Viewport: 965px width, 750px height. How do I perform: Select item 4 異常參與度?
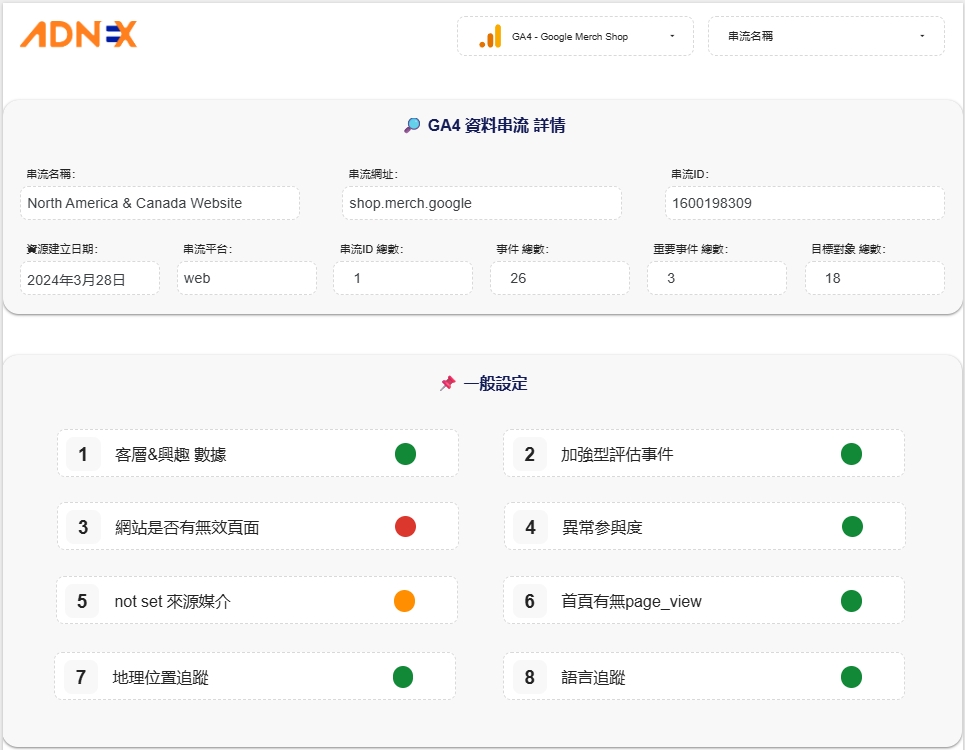click(x=703, y=527)
